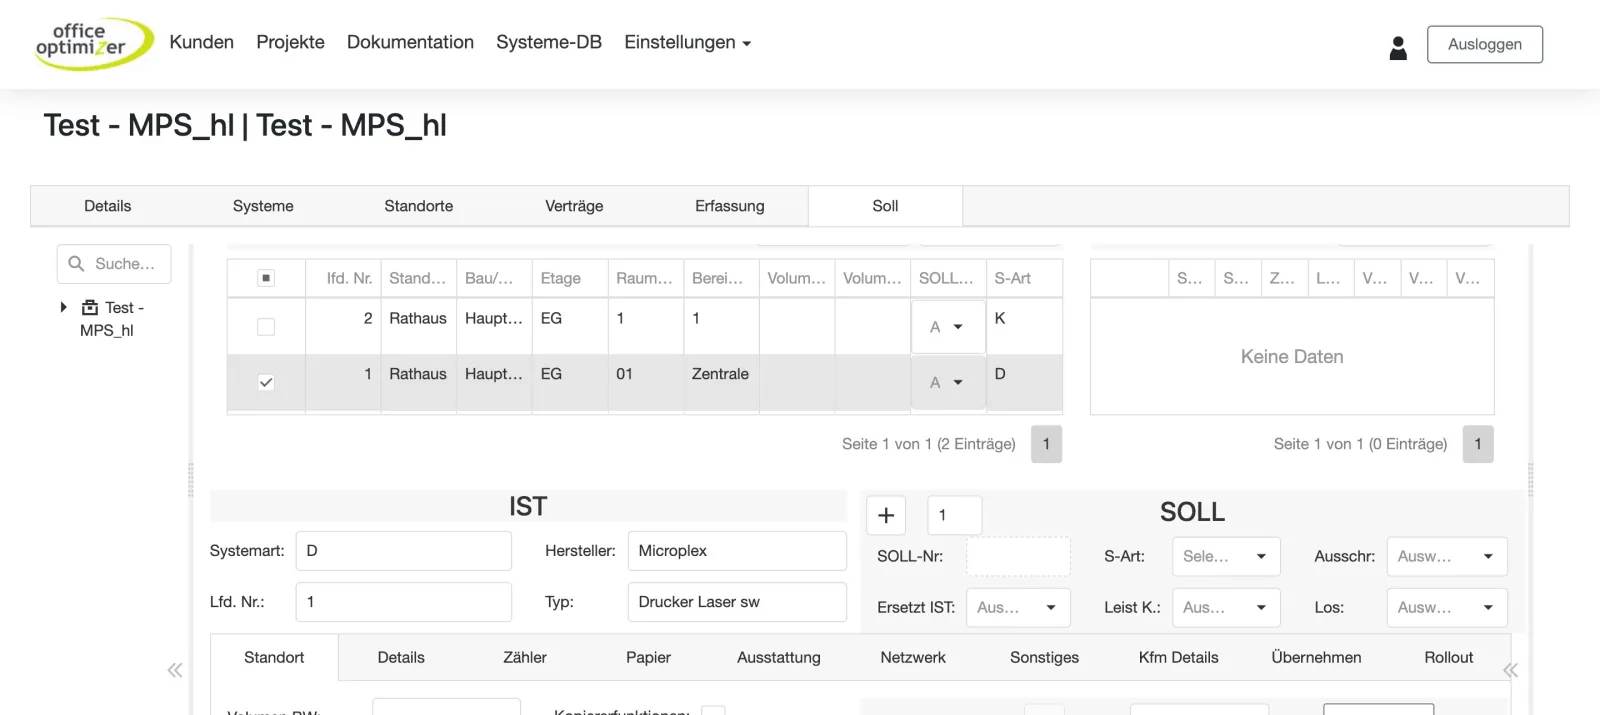This screenshot has height=715, width=1600.
Task: Open the Übernehmen sub-tab
Action: pyautogui.click(x=1316, y=657)
